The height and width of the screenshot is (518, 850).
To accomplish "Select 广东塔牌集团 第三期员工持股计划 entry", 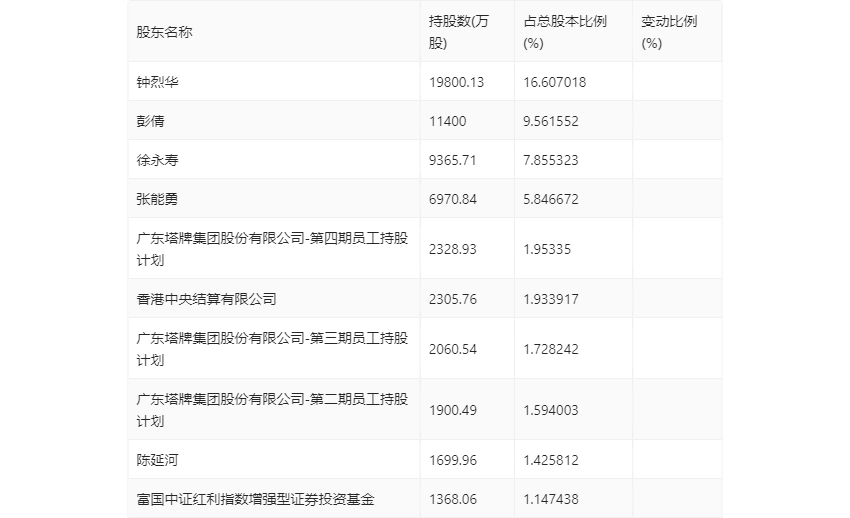I will pos(272,349).
